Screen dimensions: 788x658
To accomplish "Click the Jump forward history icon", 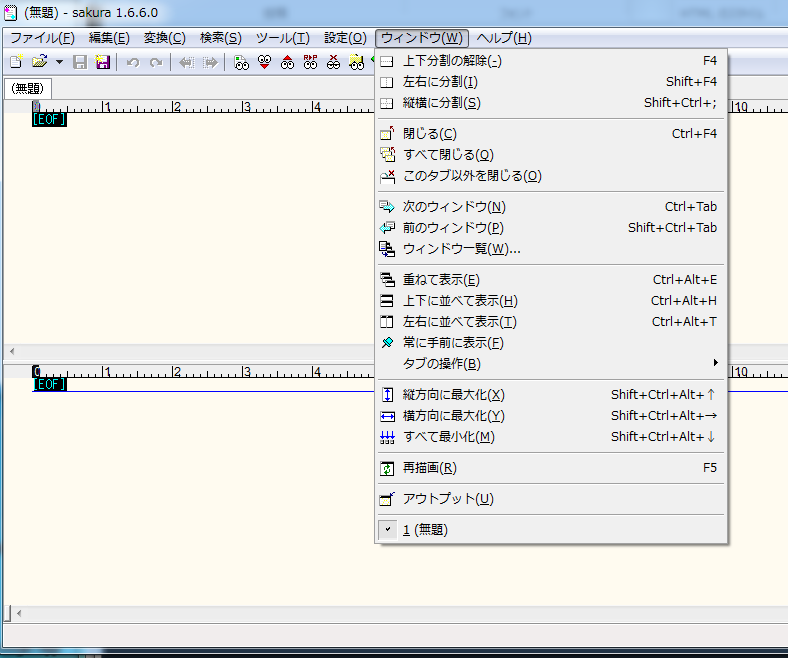I will [210, 62].
